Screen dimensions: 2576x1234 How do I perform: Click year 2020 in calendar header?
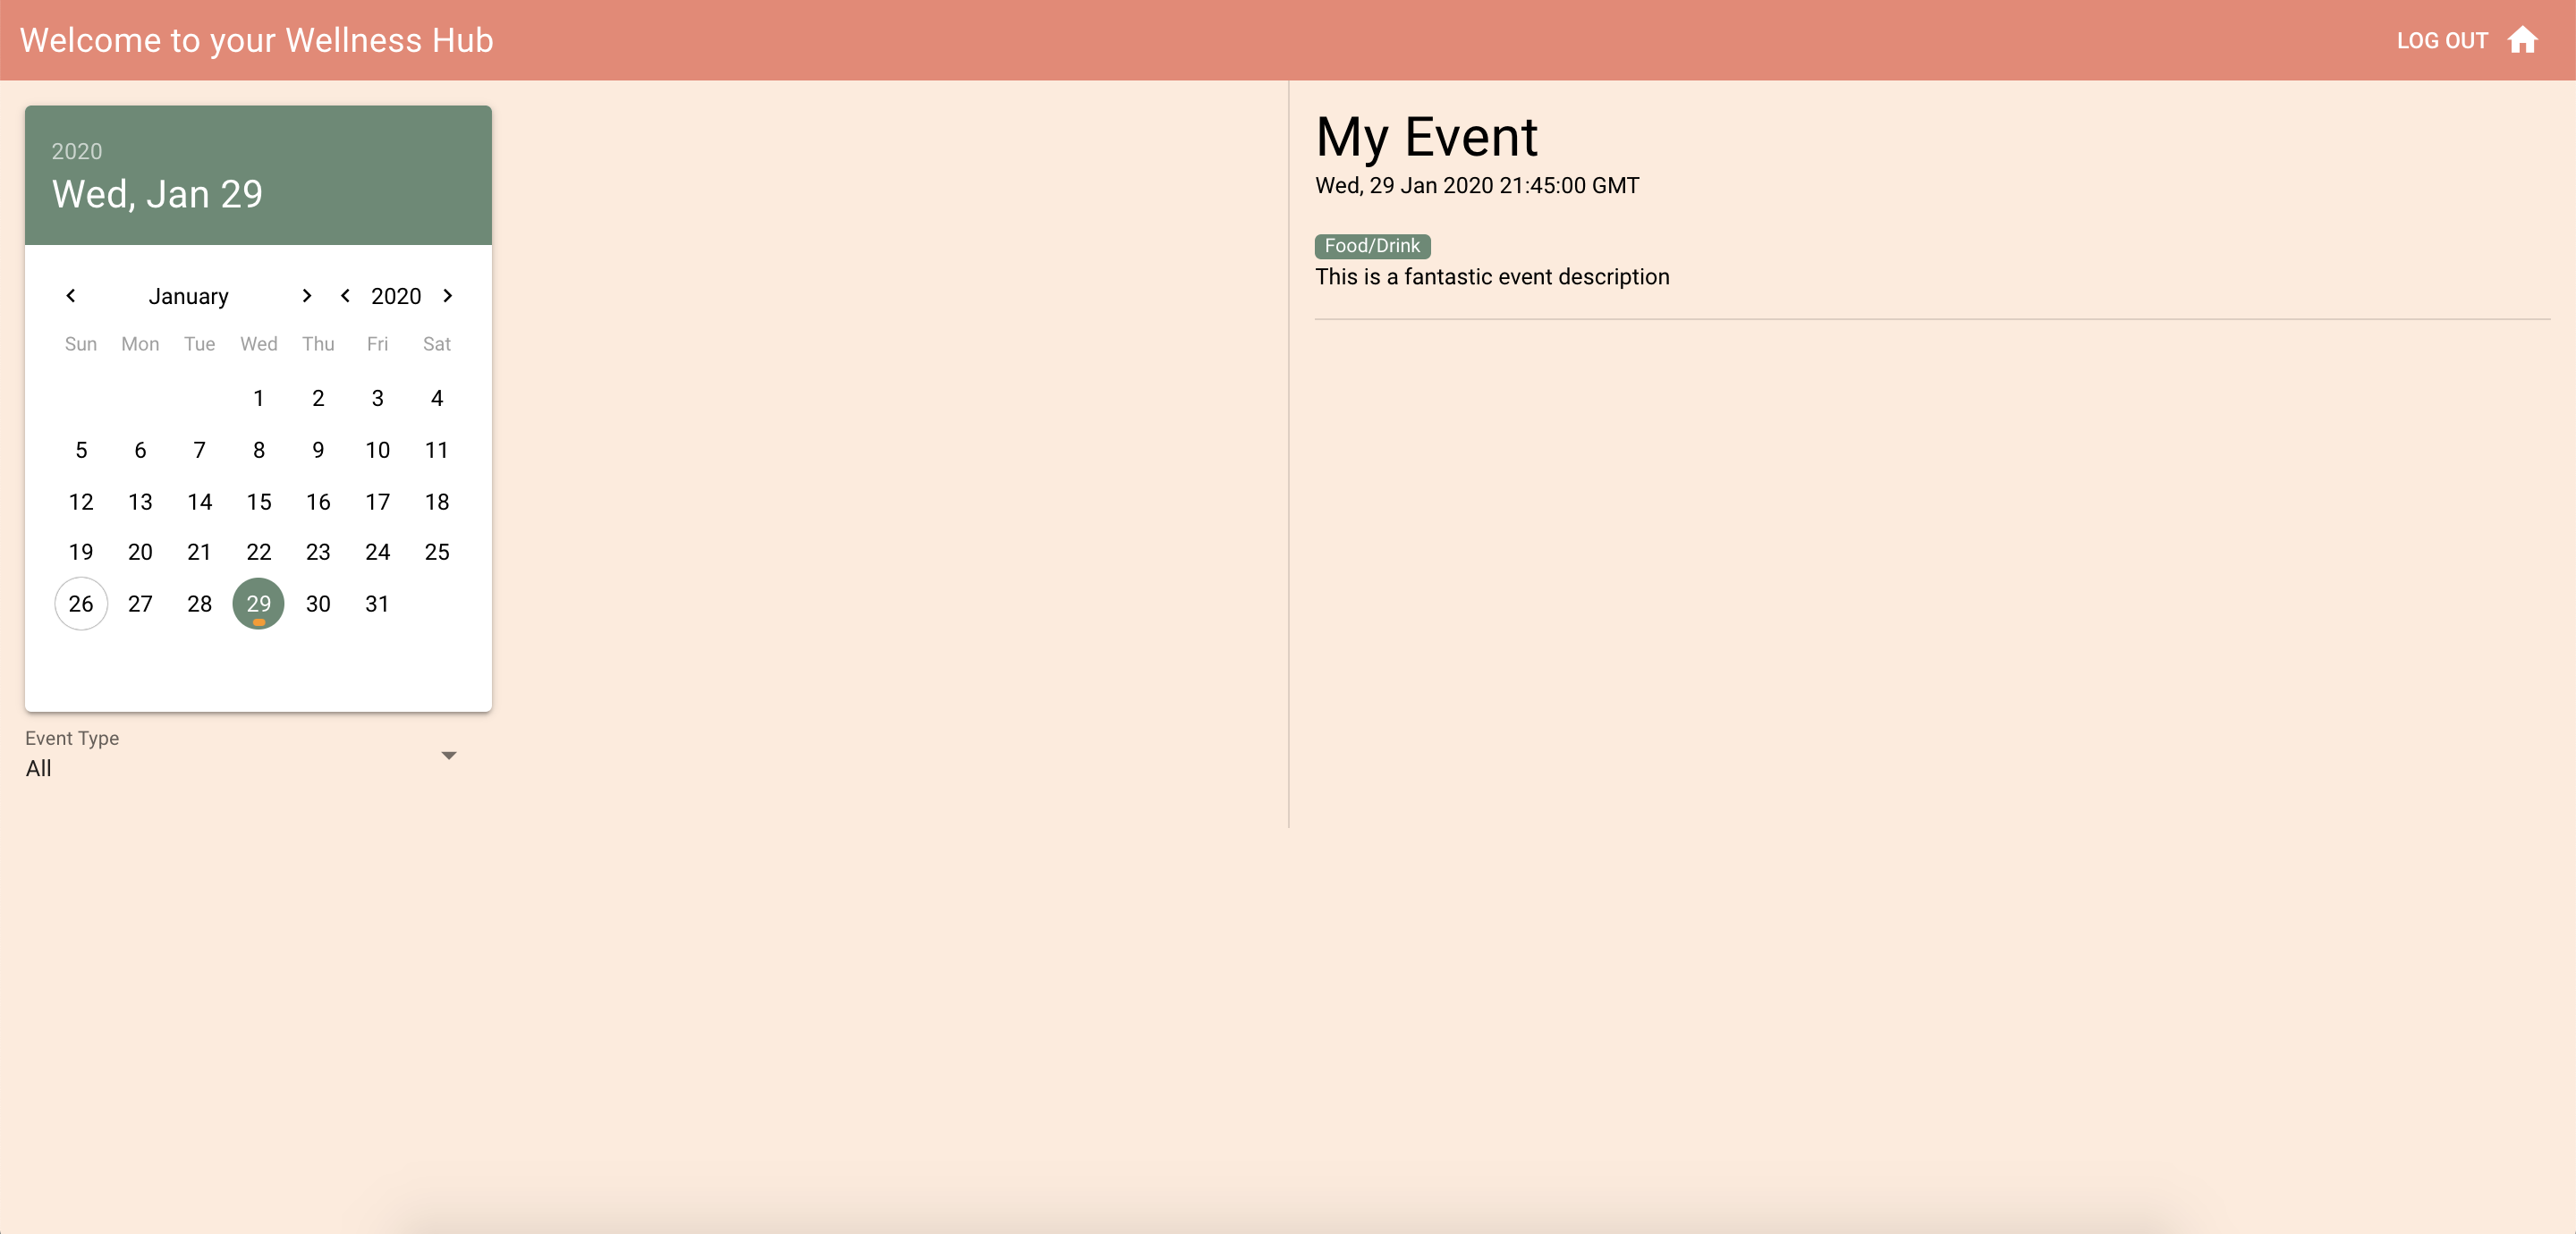tap(77, 151)
